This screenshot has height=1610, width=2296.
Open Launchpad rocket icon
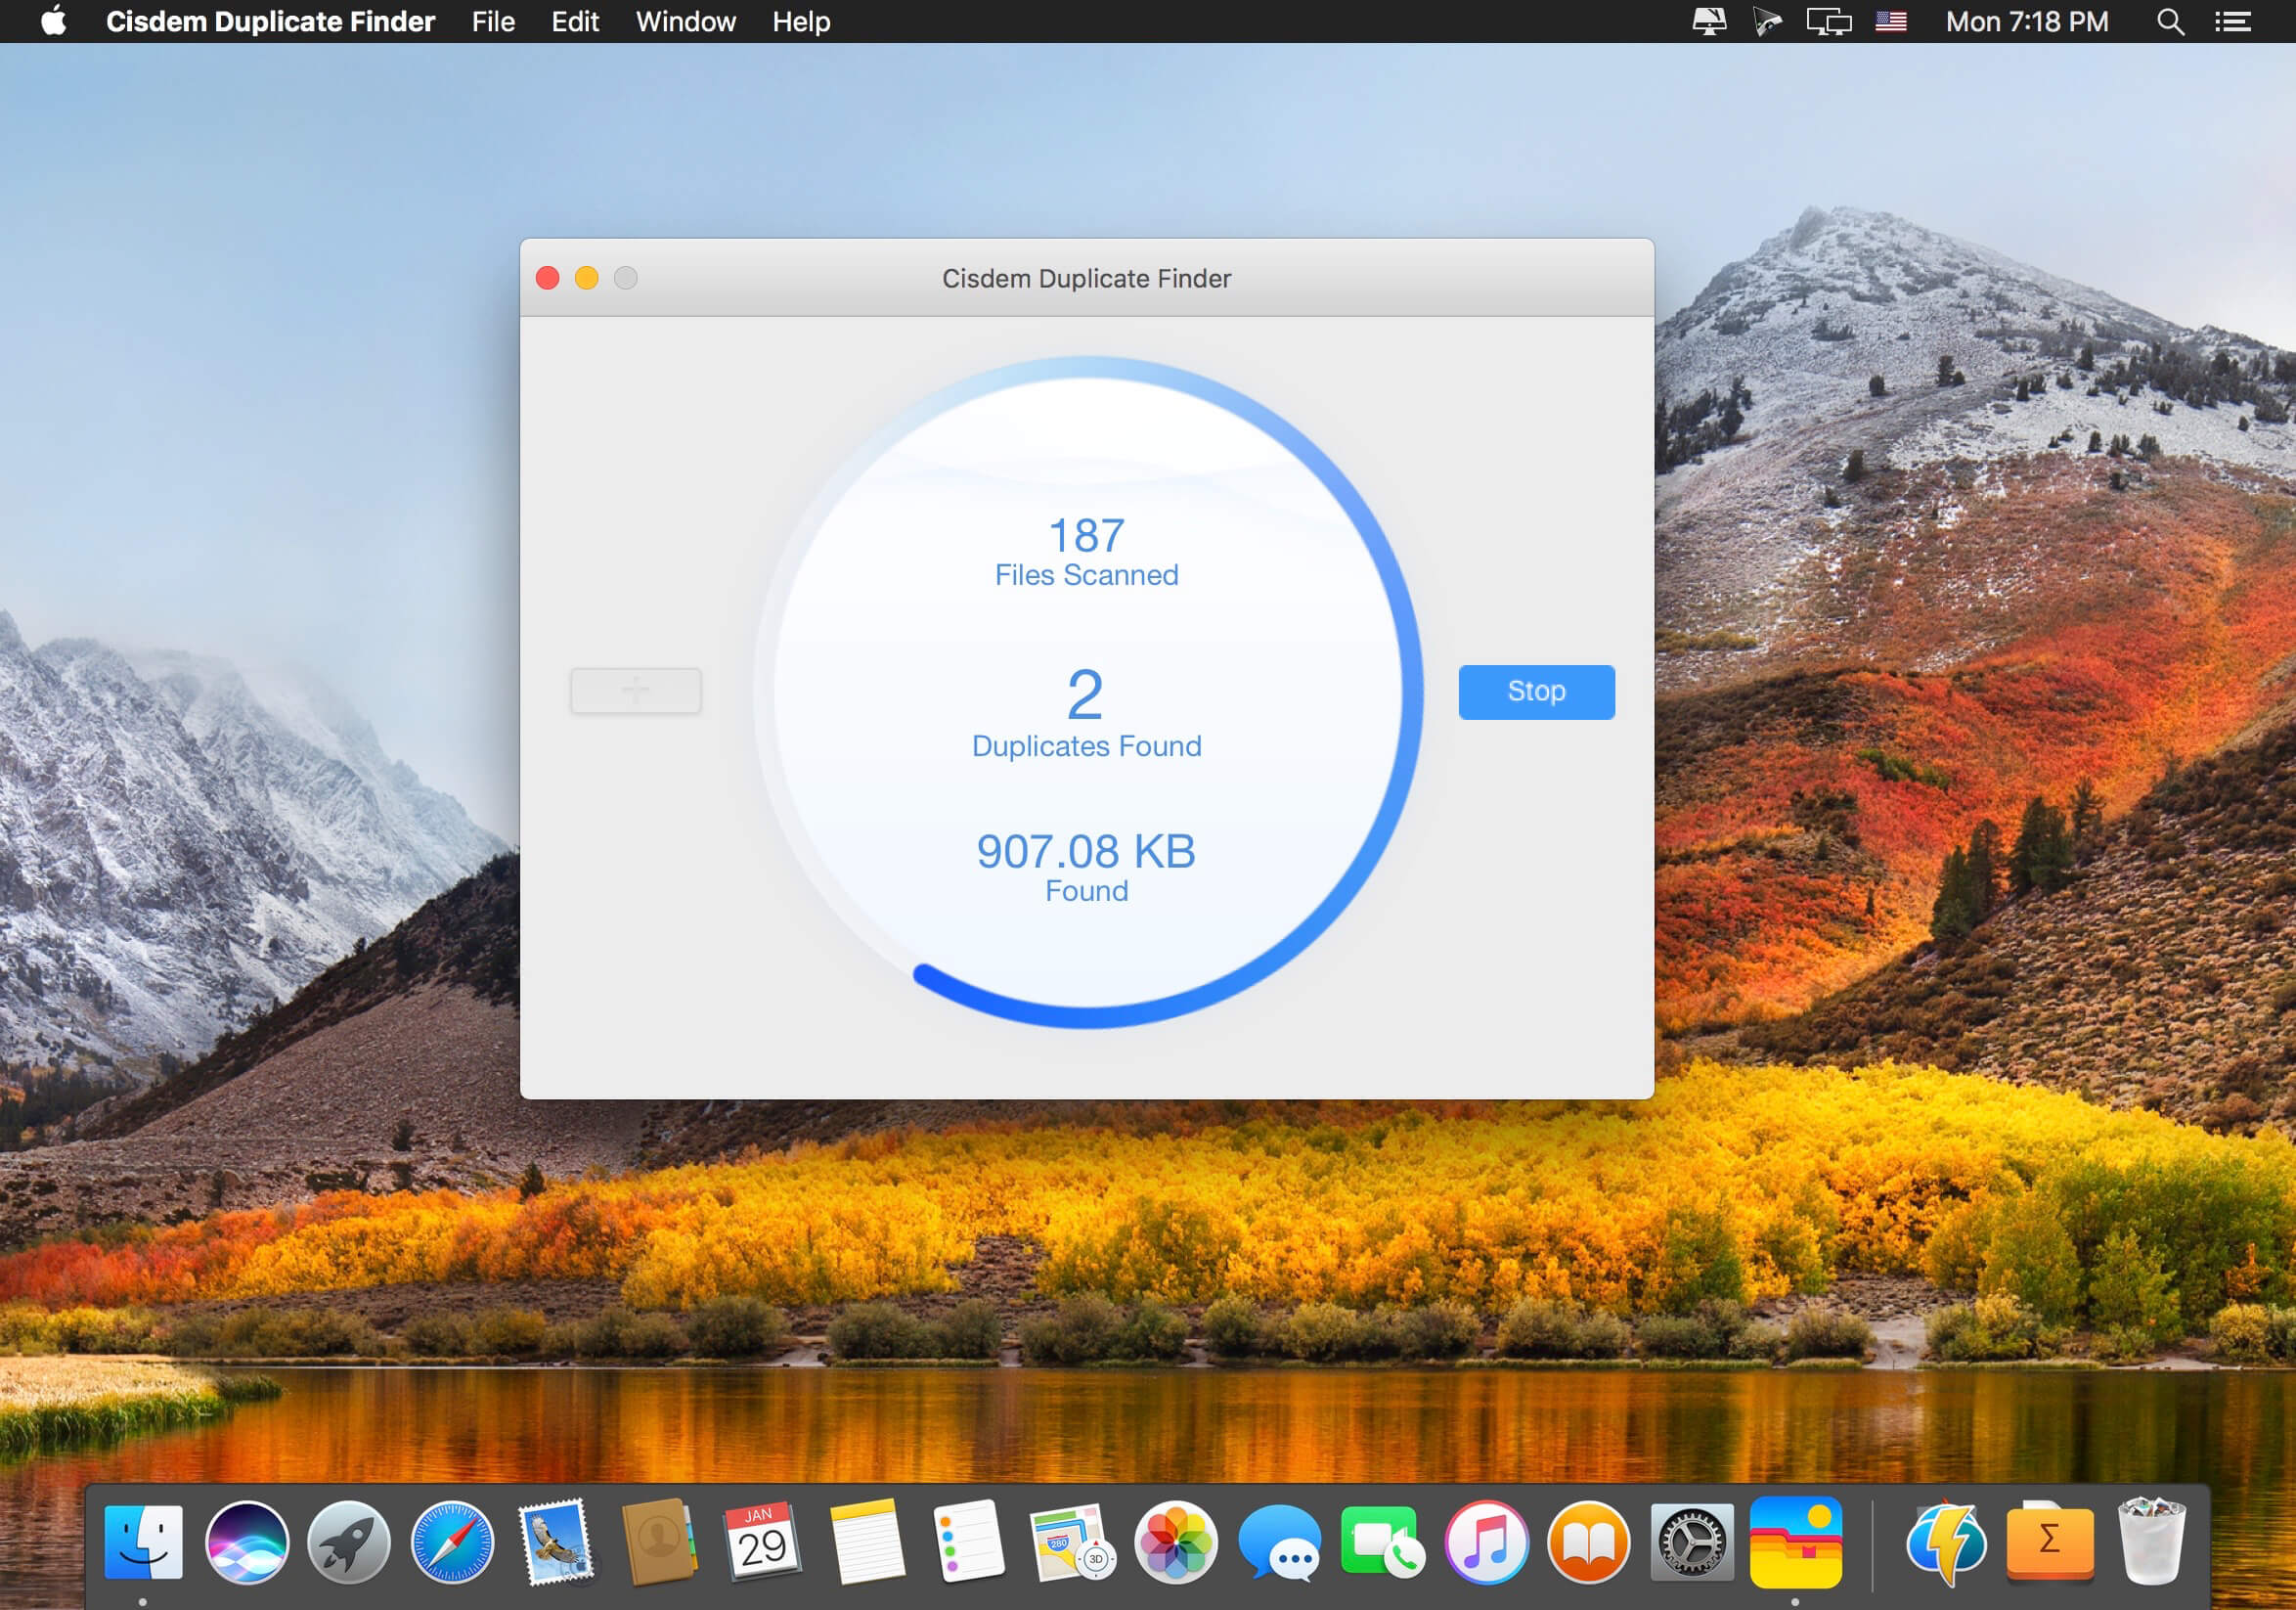[349, 1543]
